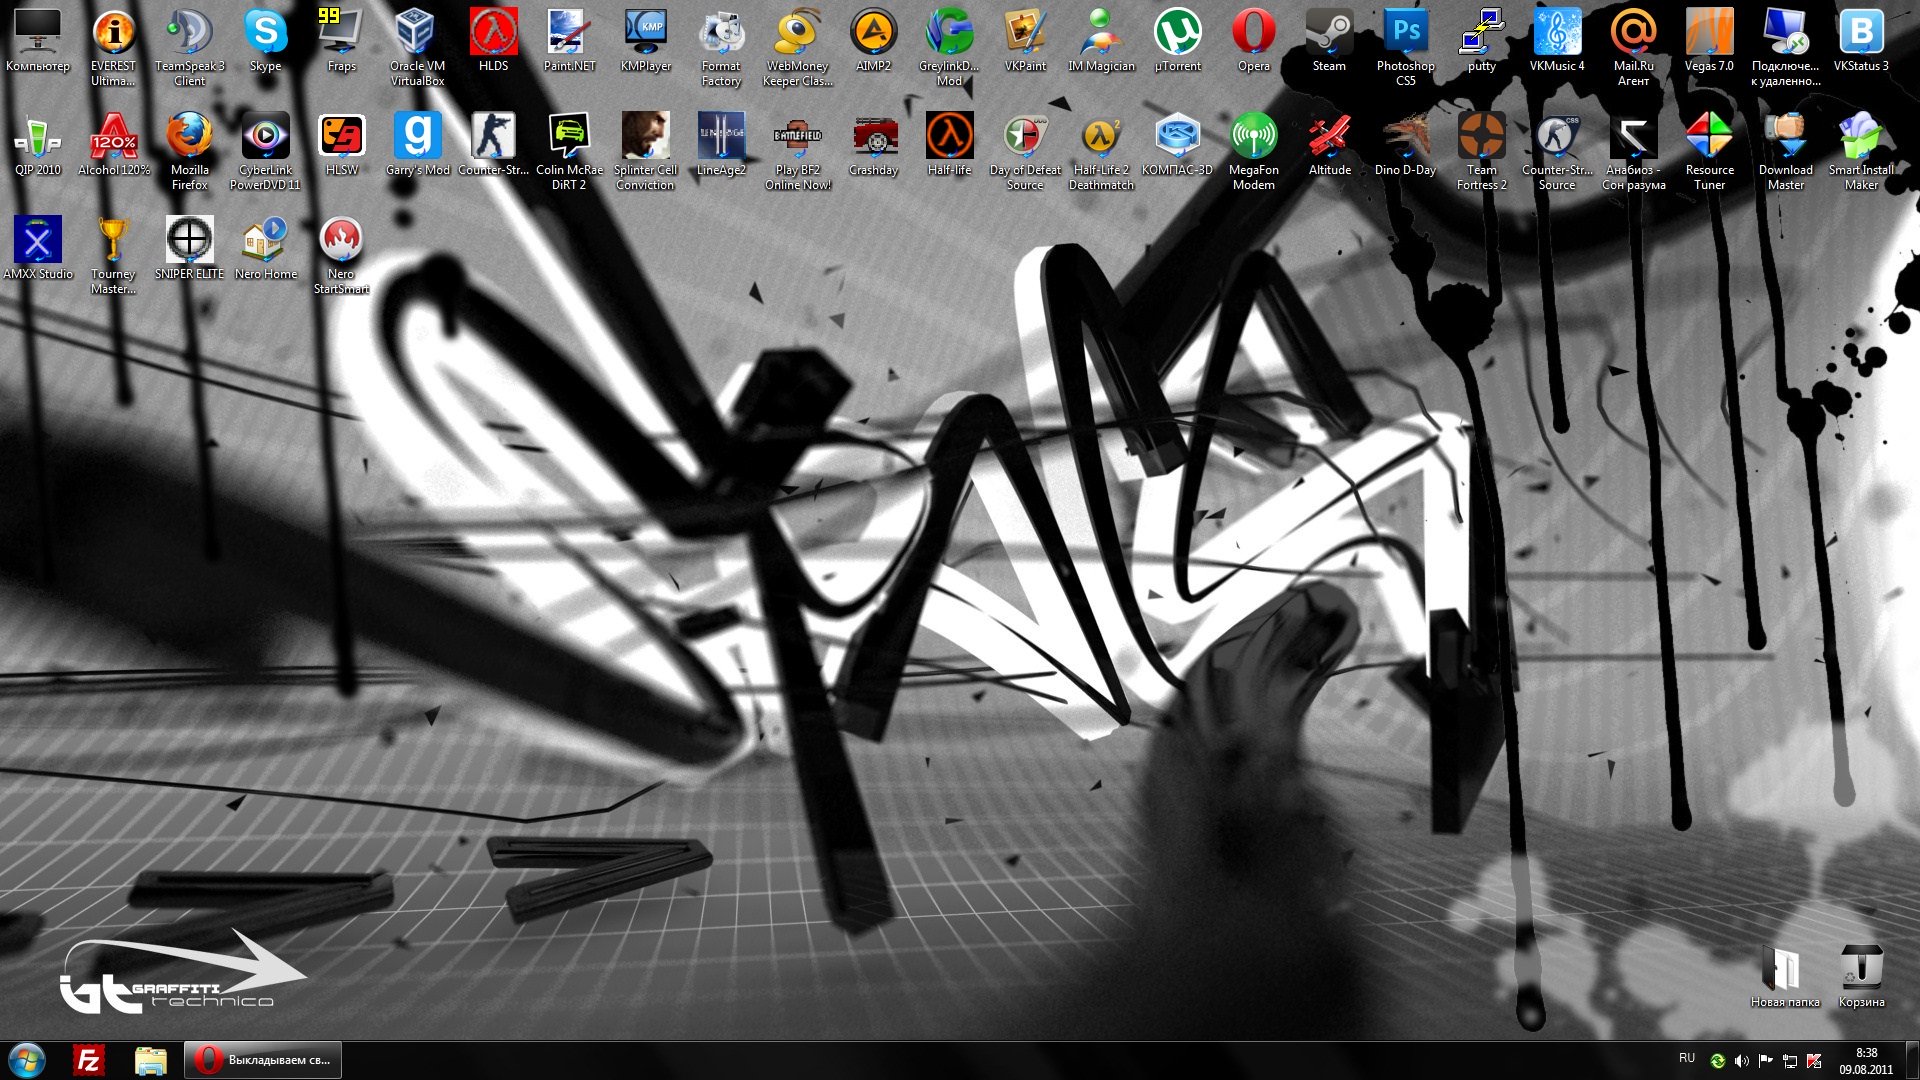Open the Новая папка folder
Image resolution: width=1920 pixels, height=1080 pixels.
pyautogui.click(x=1785, y=976)
